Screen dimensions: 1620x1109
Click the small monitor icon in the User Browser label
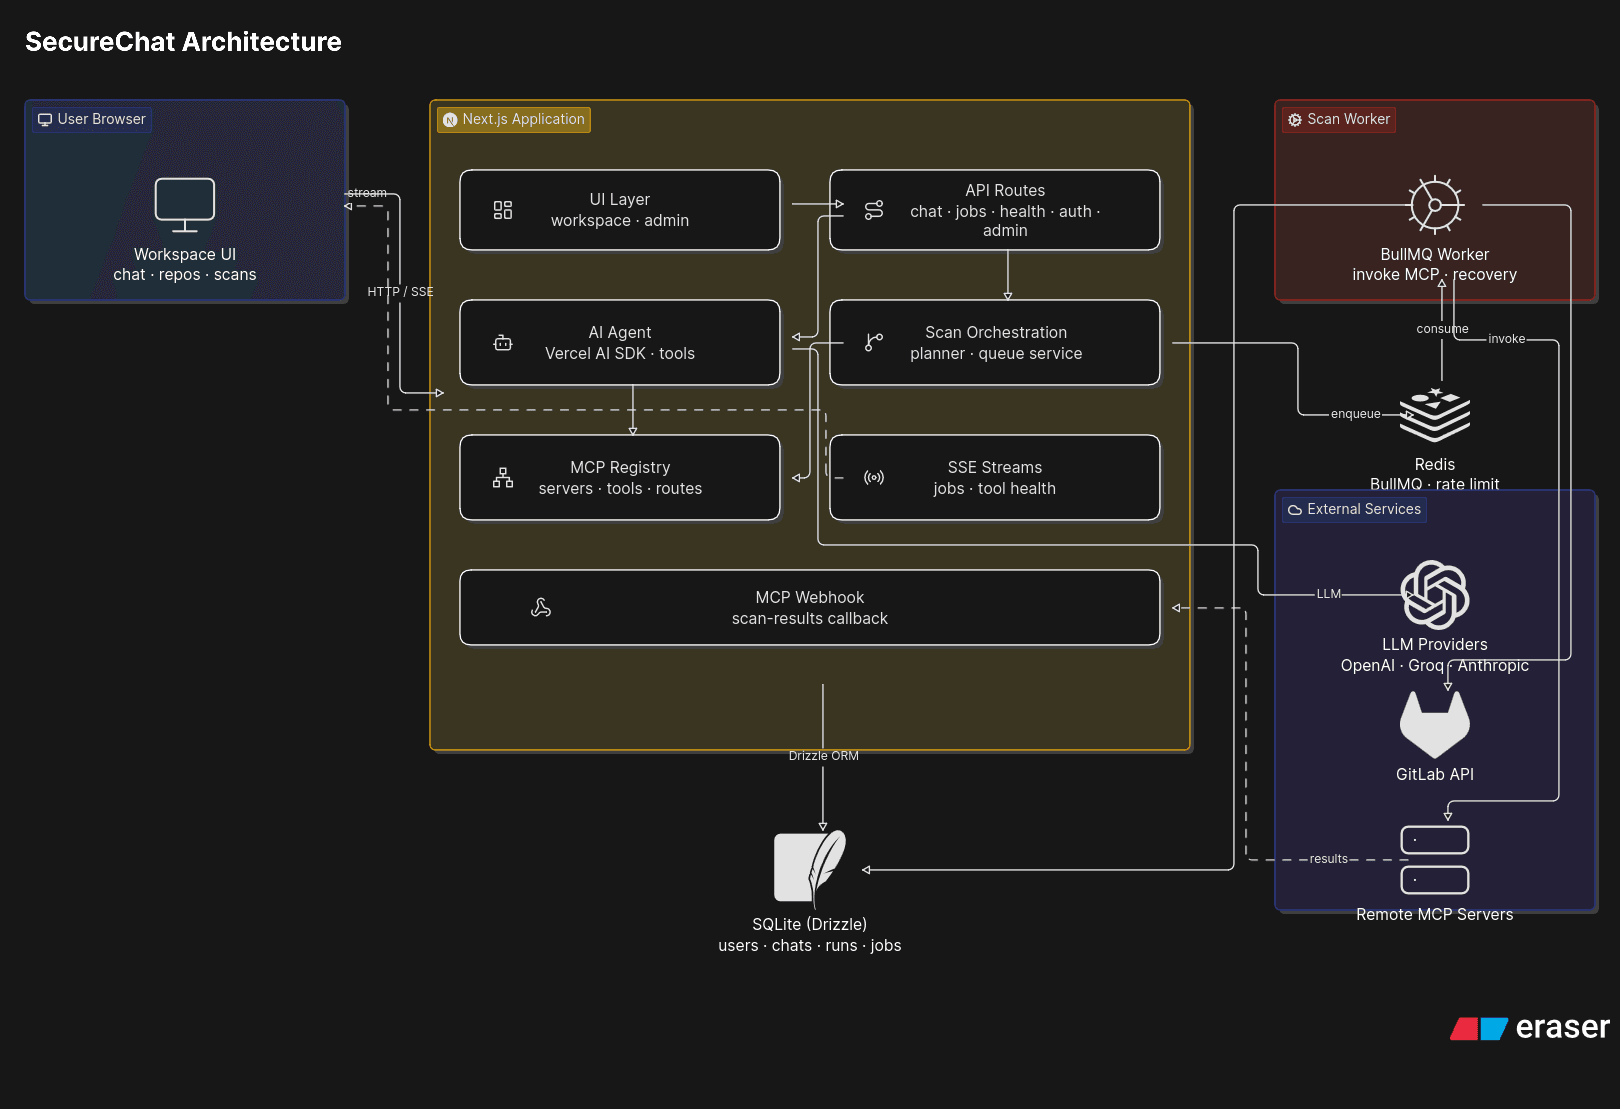click(45, 120)
